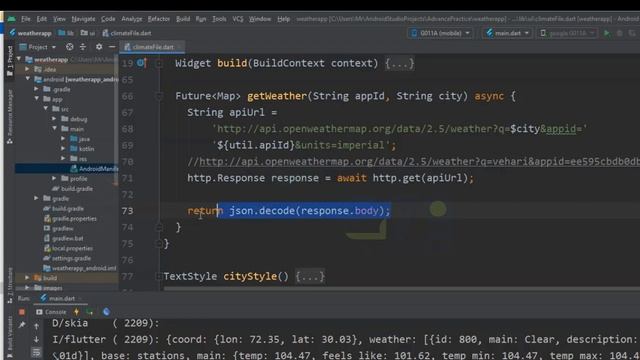Screen dimensions: 640x360
Task: Expand folded build method body on line 19
Action: [x=400, y=63]
